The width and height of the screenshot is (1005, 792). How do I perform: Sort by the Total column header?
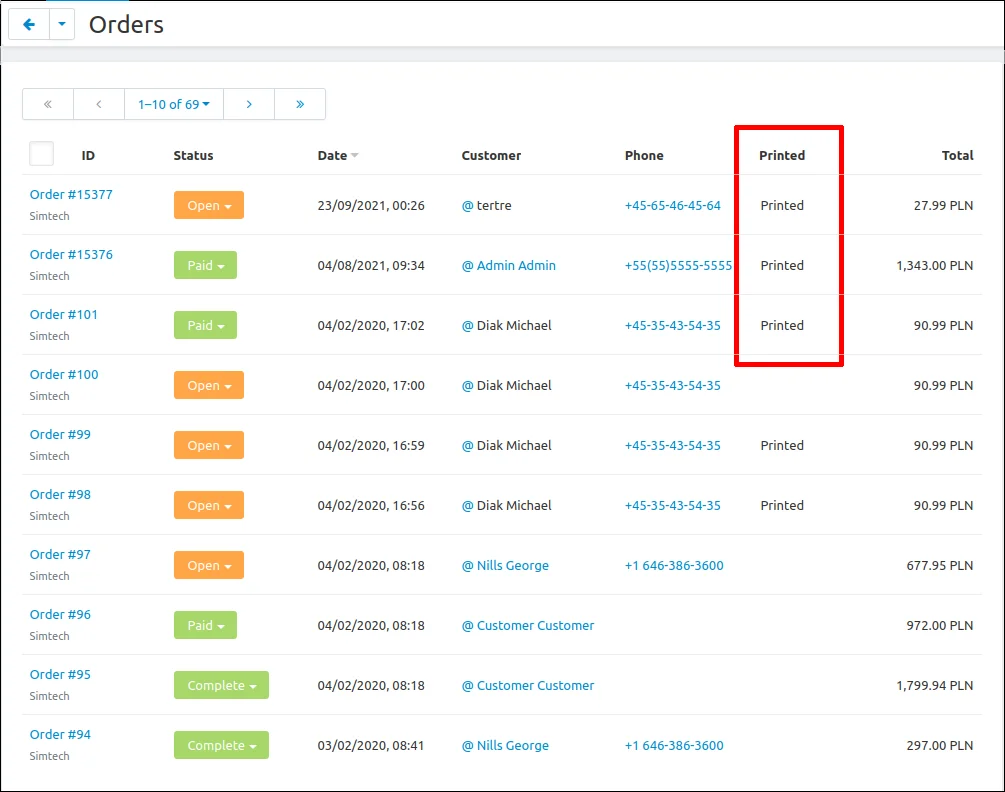point(957,155)
